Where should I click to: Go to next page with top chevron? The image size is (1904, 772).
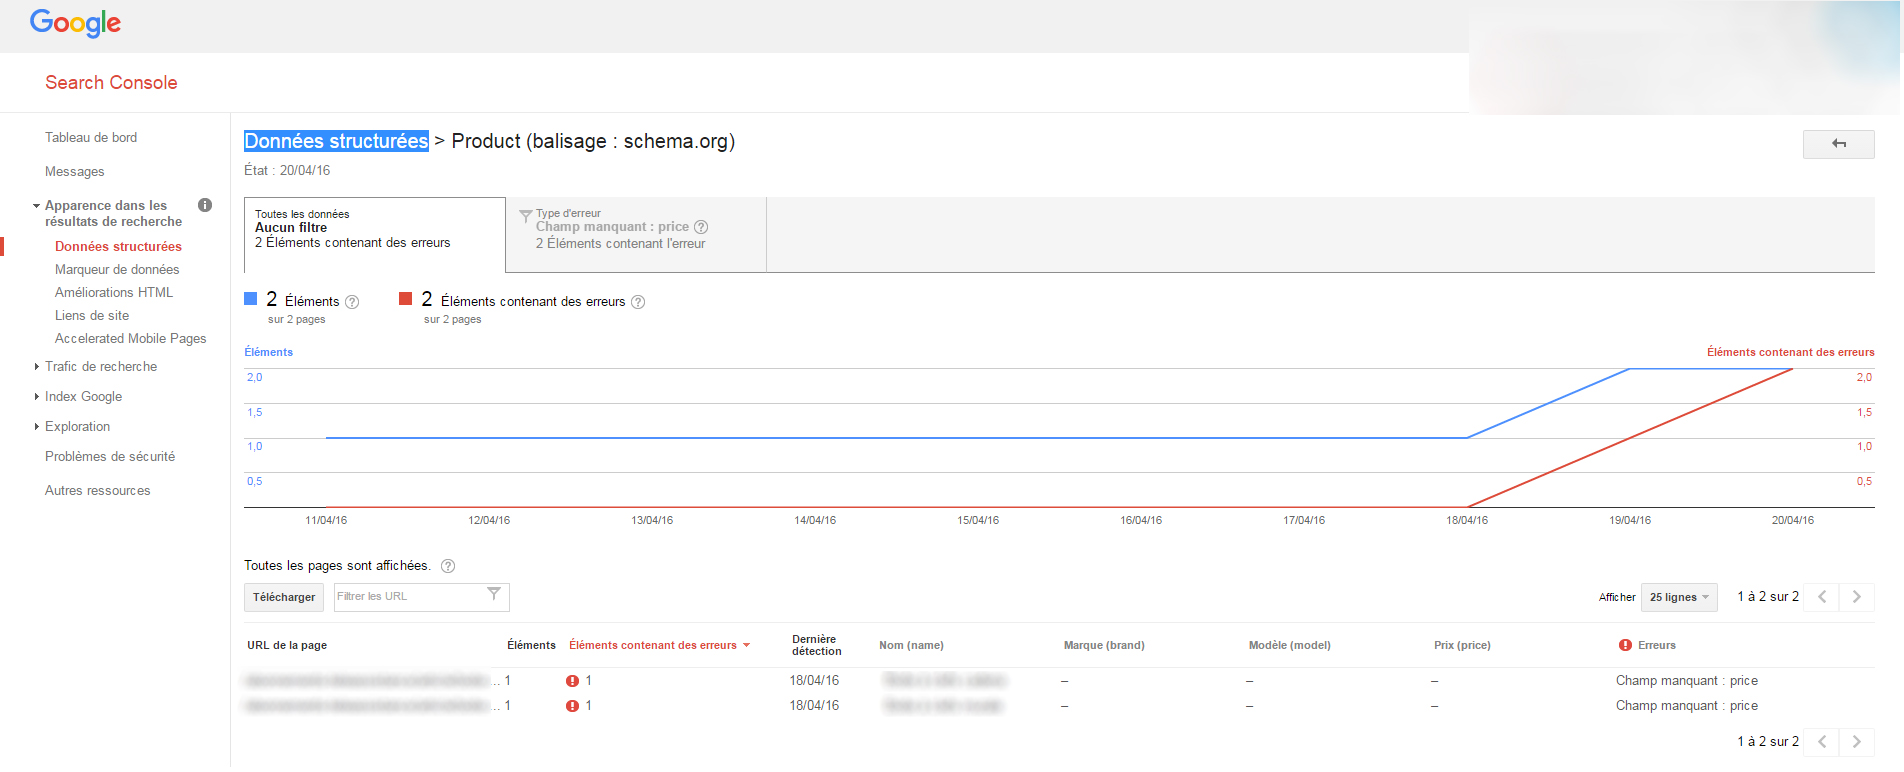pyautogui.click(x=1856, y=597)
